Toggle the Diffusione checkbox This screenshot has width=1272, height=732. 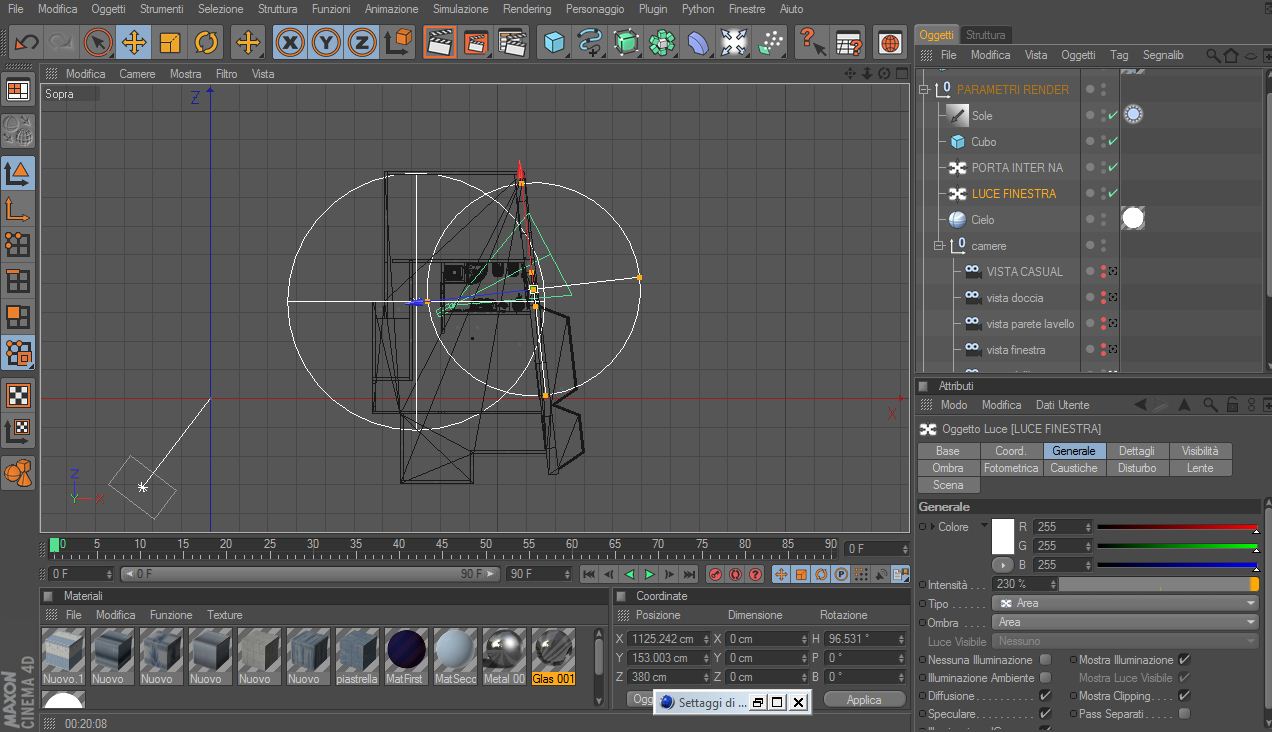point(1045,696)
